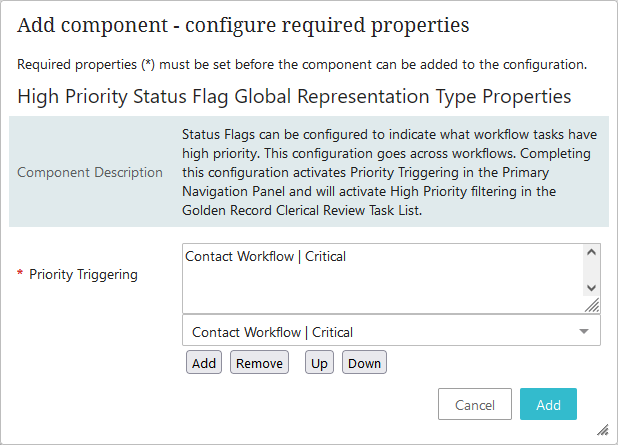
Task: Move the selected entry with the Up button
Action: click(320, 363)
